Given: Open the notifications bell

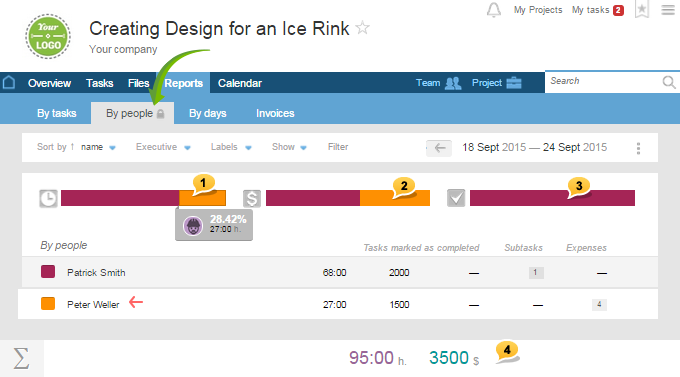Looking at the screenshot, I should (x=494, y=10).
